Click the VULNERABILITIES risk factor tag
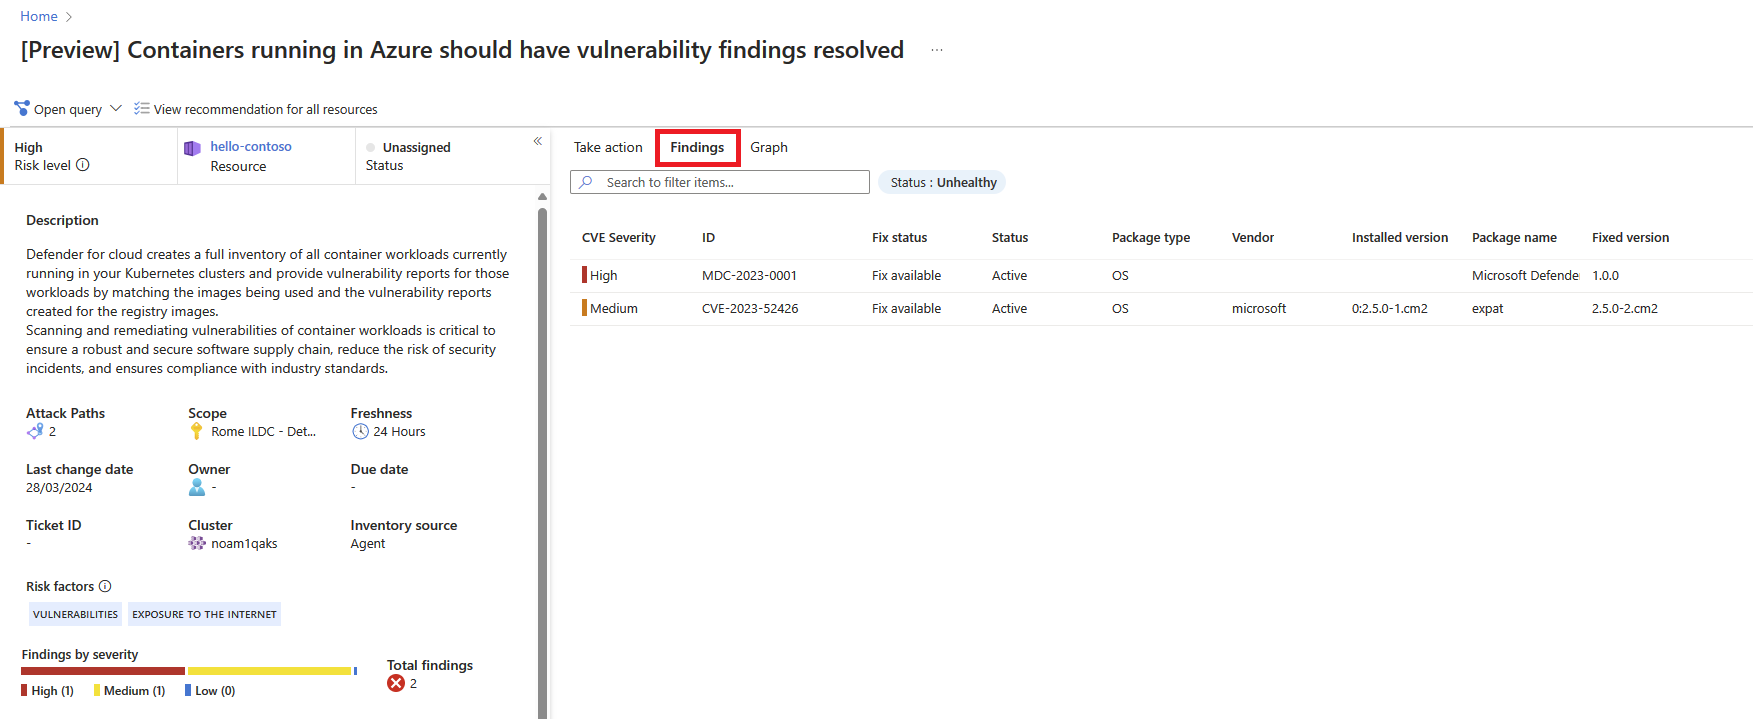This screenshot has width=1753, height=719. (75, 614)
